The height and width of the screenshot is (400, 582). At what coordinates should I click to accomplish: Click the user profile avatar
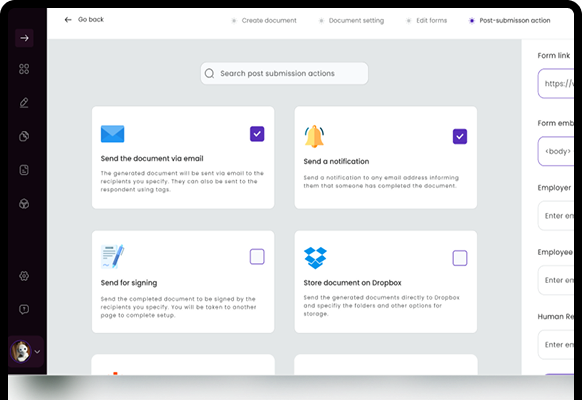[20, 351]
